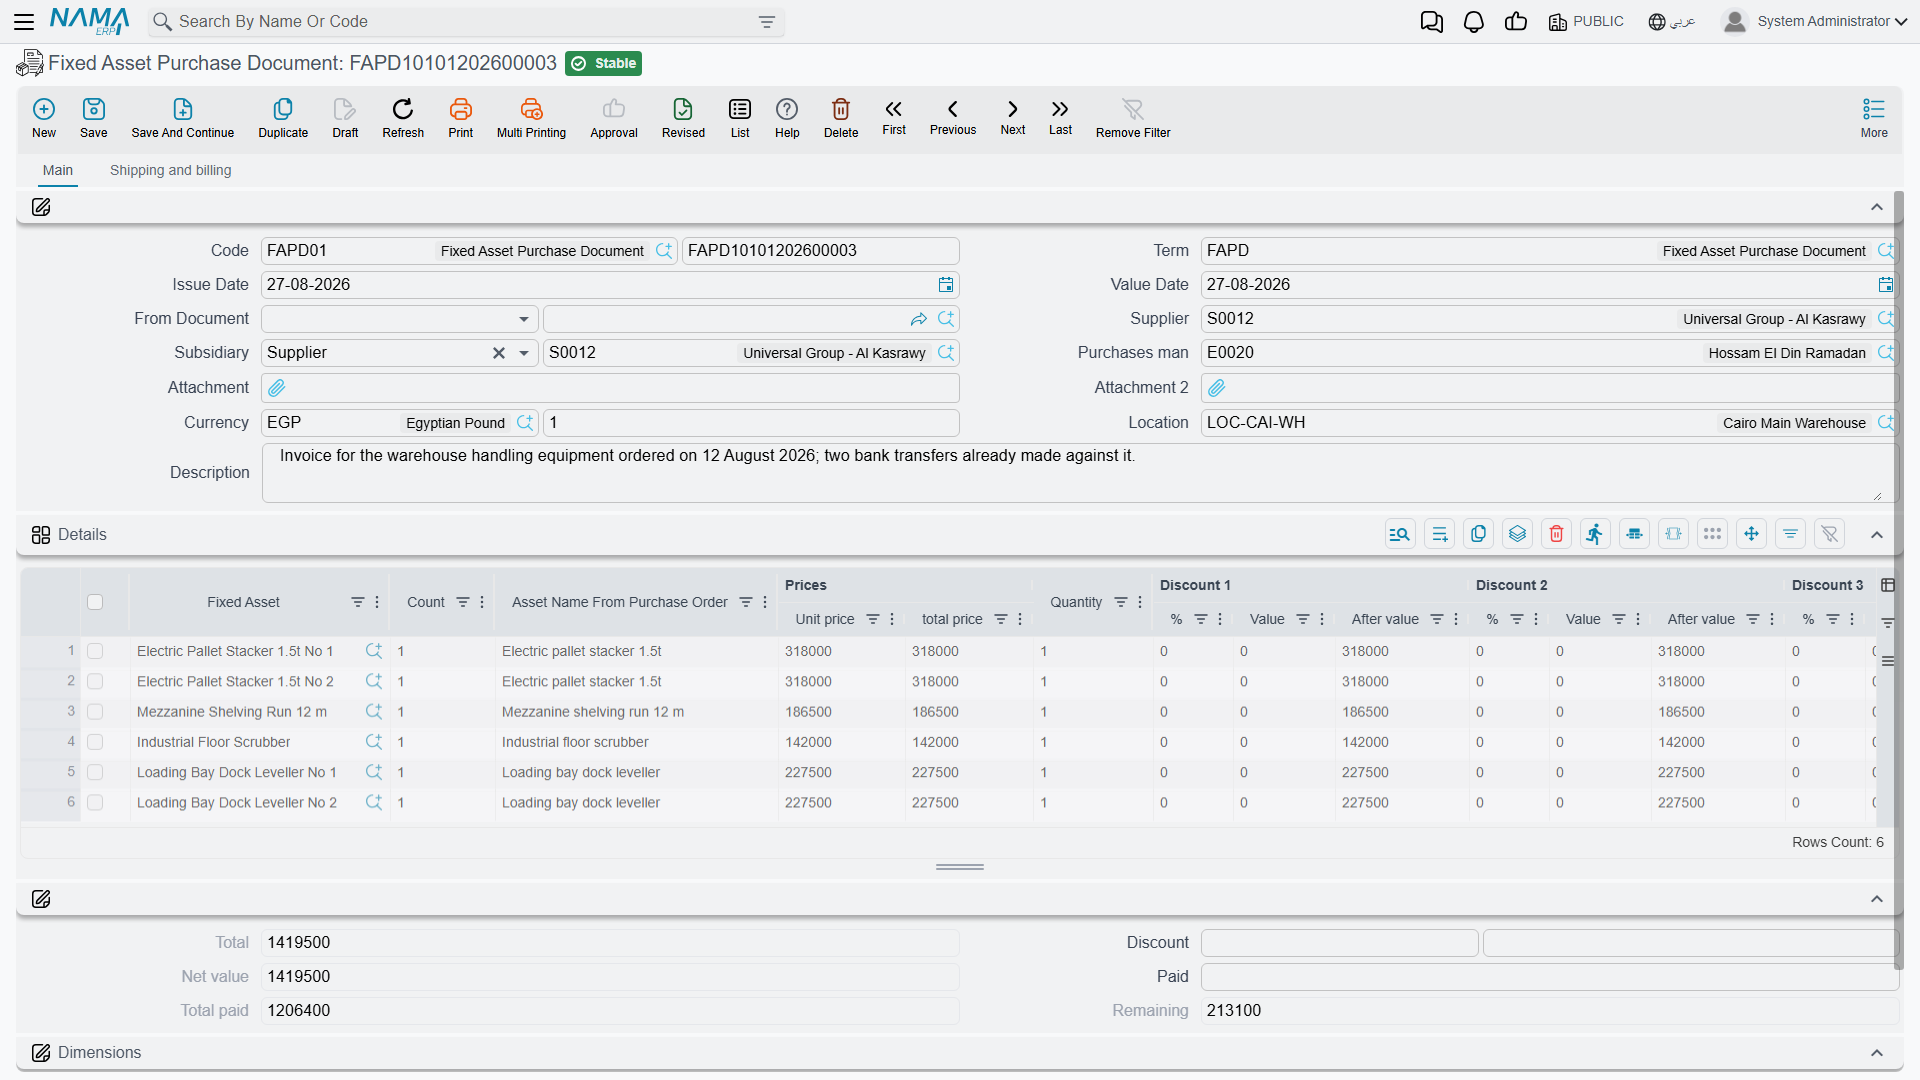The image size is (1920, 1080).
Task: Go to First record
Action: point(894,117)
